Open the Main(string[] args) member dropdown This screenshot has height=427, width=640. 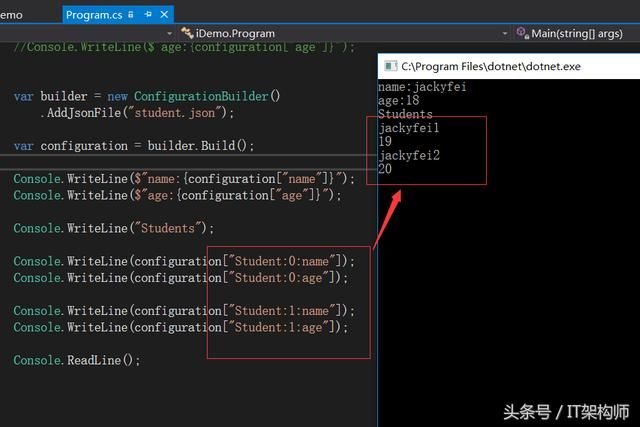pos(576,33)
